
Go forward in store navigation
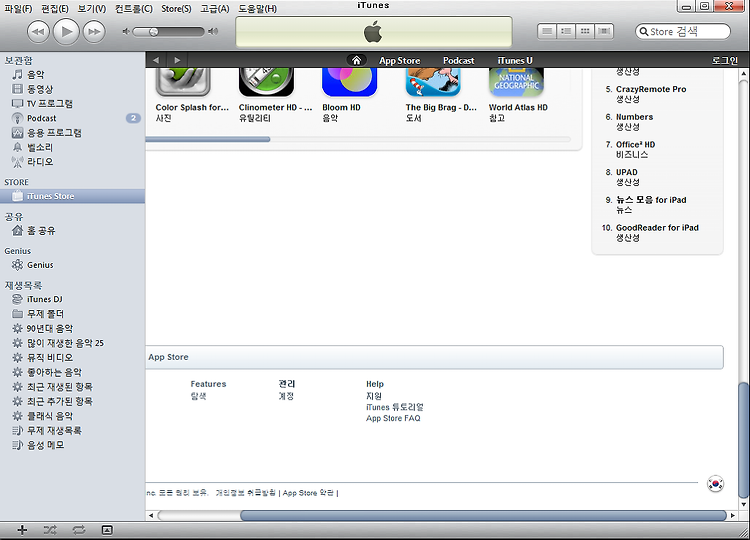click(x=177, y=60)
